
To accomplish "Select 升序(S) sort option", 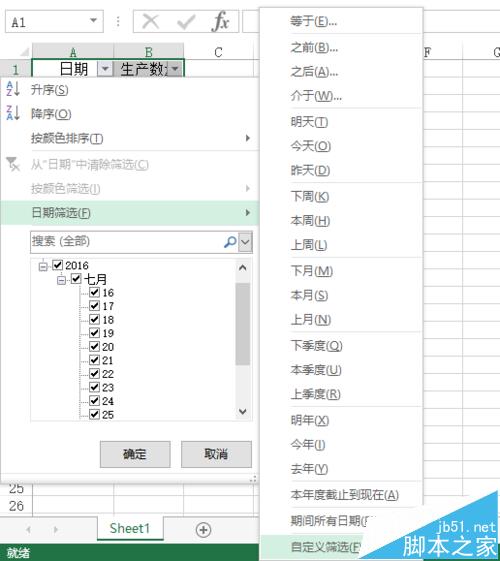I will pos(130,89).
